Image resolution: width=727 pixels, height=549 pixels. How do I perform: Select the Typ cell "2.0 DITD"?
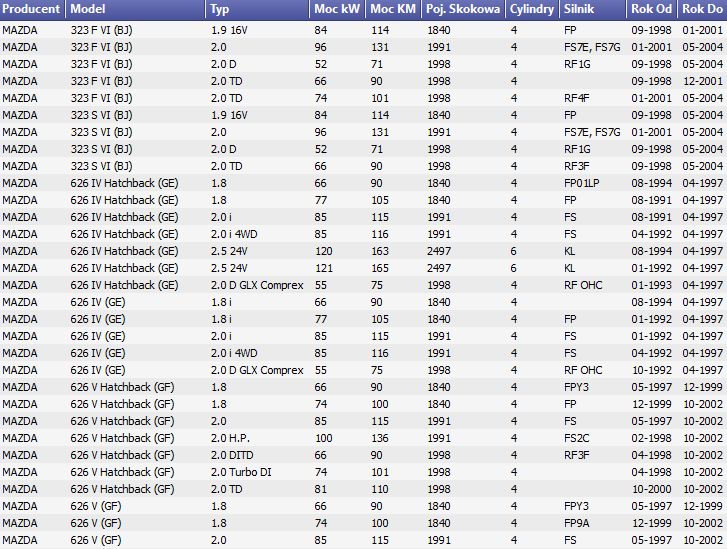click(232, 455)
